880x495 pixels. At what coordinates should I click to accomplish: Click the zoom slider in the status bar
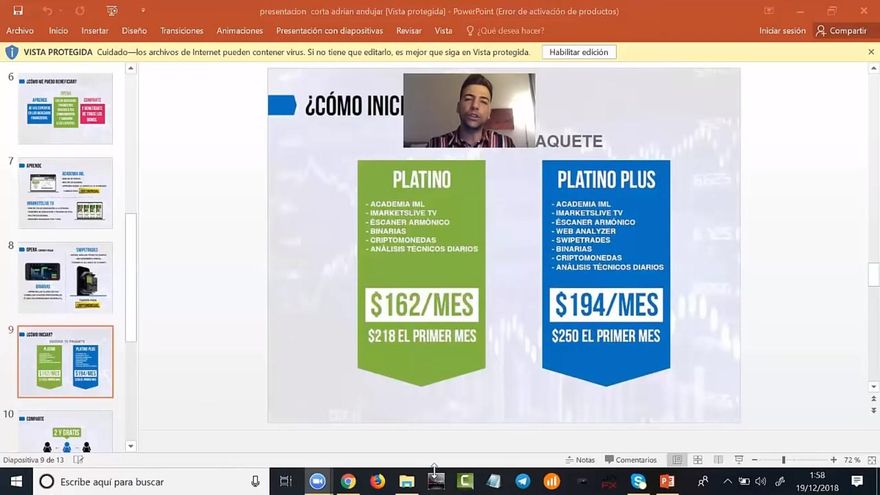(784, 460)
